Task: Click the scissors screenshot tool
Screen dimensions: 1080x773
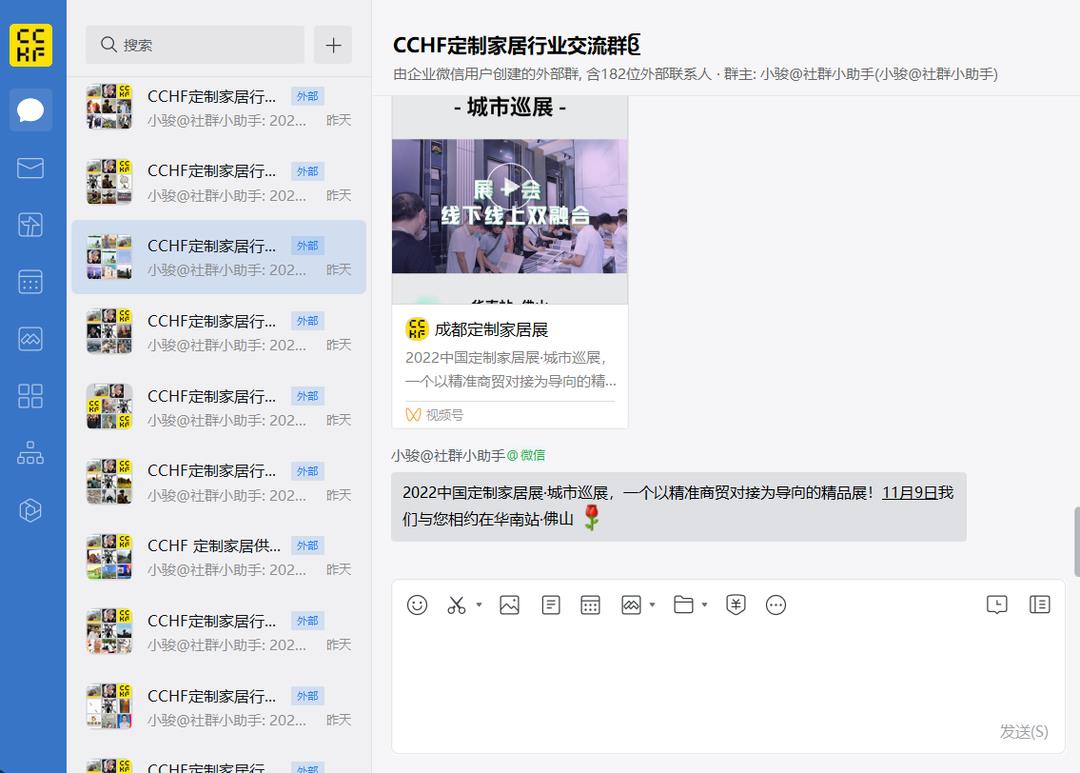Action: [457, 605]
